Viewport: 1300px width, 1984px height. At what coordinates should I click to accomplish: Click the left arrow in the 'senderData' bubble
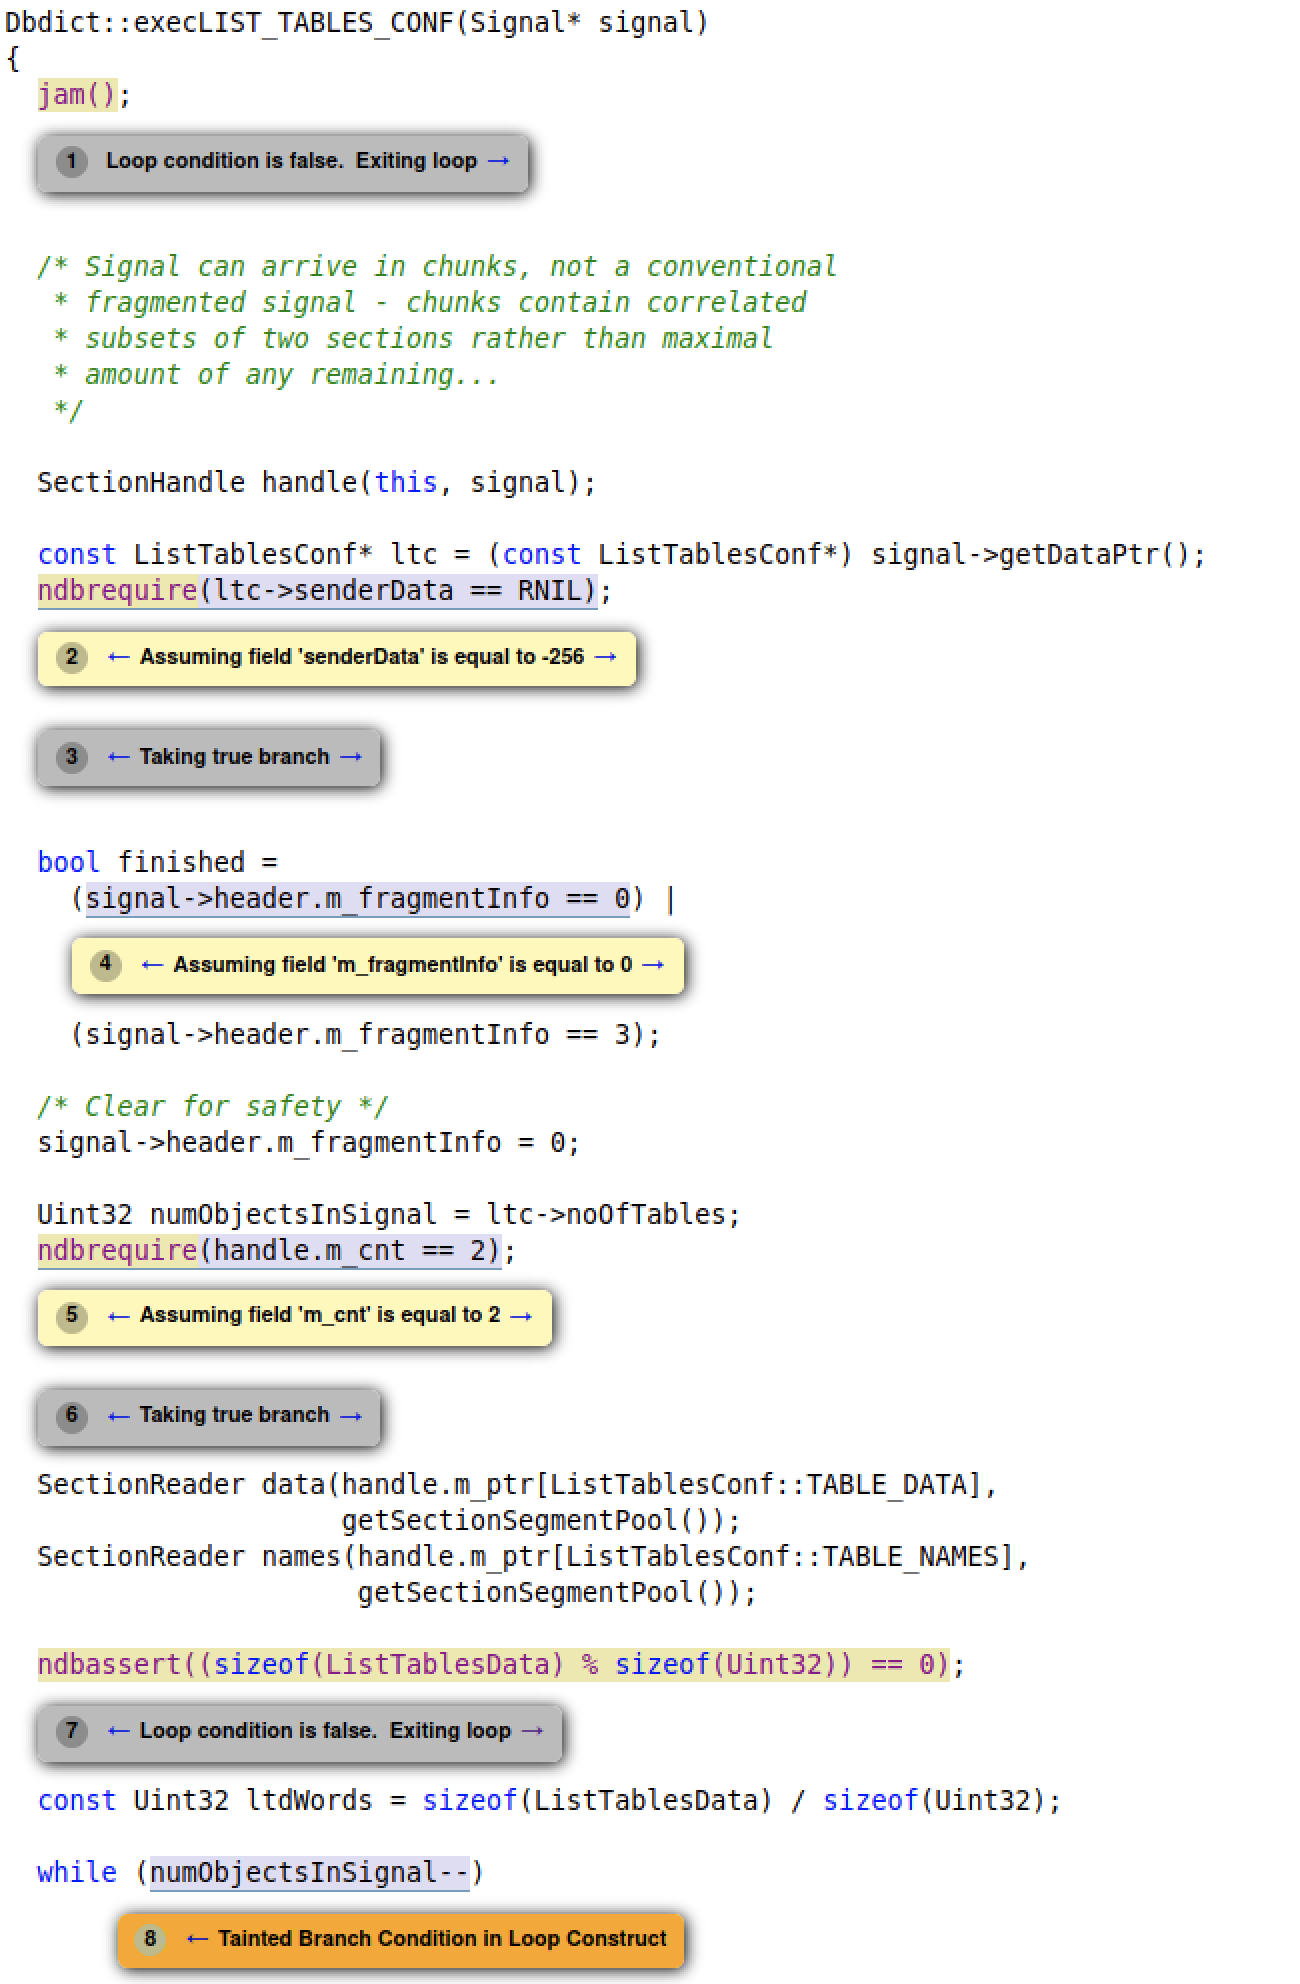118,657
